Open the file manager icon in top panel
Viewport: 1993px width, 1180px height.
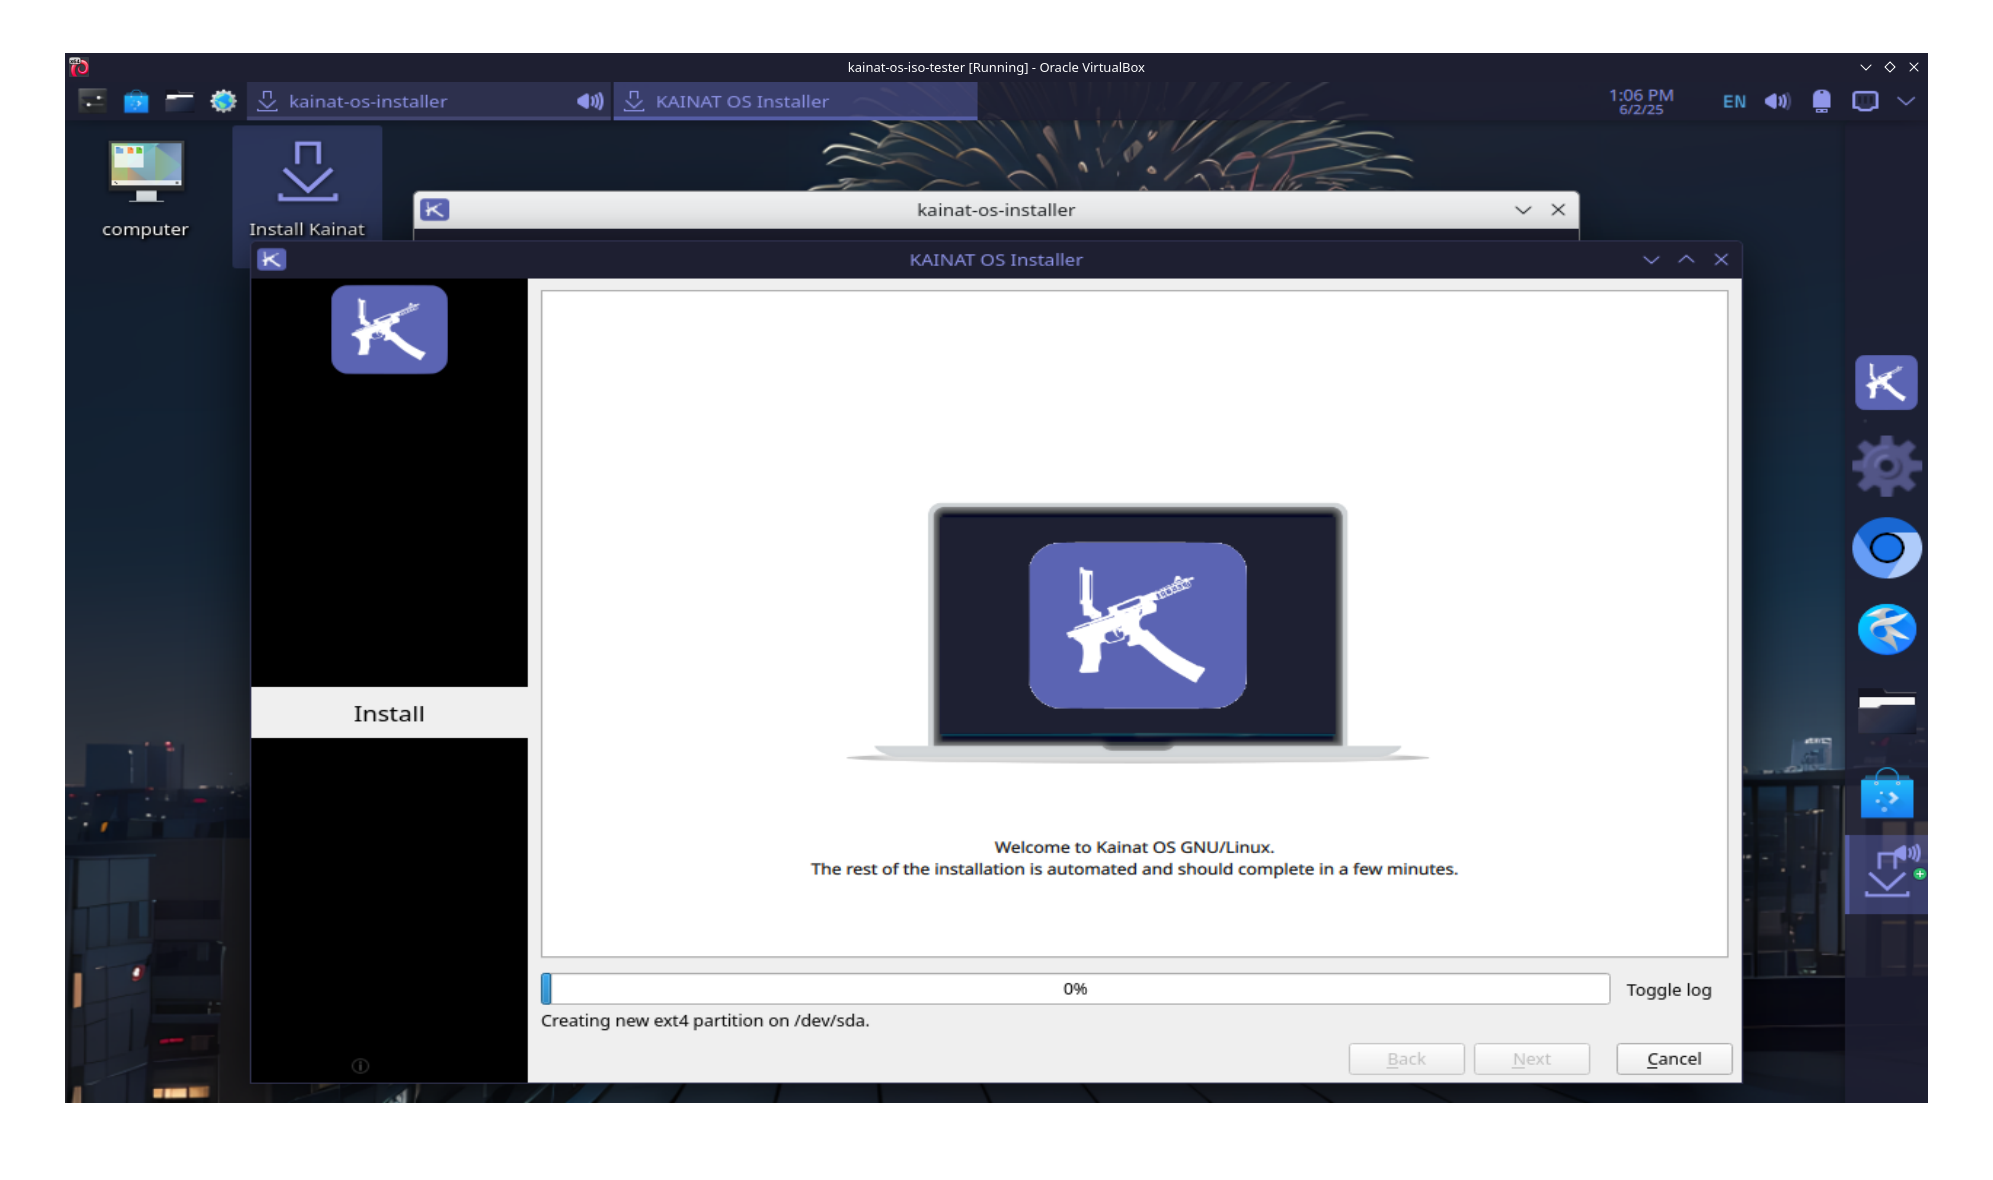[x=180, y=101]
